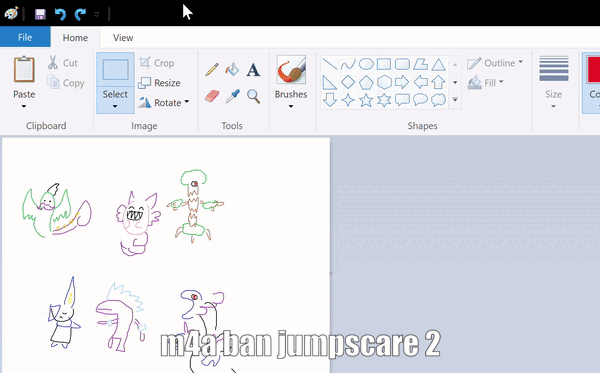The width and height of the screenshot is (600, 373).
Task: Click the Crop button
Action: tap(156, 63)
